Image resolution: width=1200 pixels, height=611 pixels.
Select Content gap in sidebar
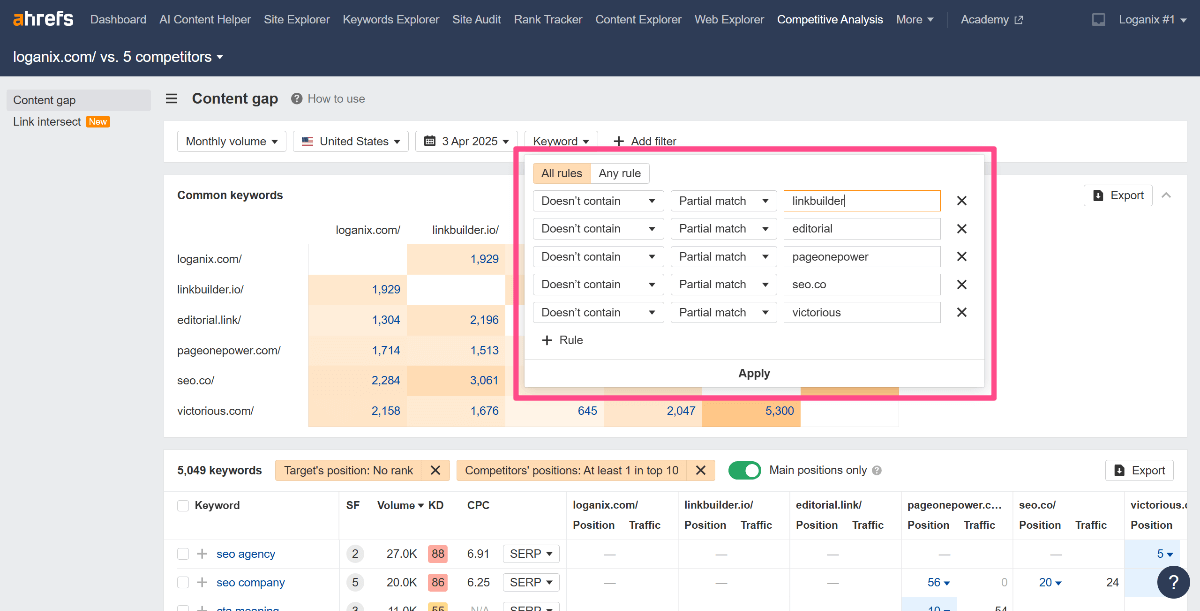[79, 100]
